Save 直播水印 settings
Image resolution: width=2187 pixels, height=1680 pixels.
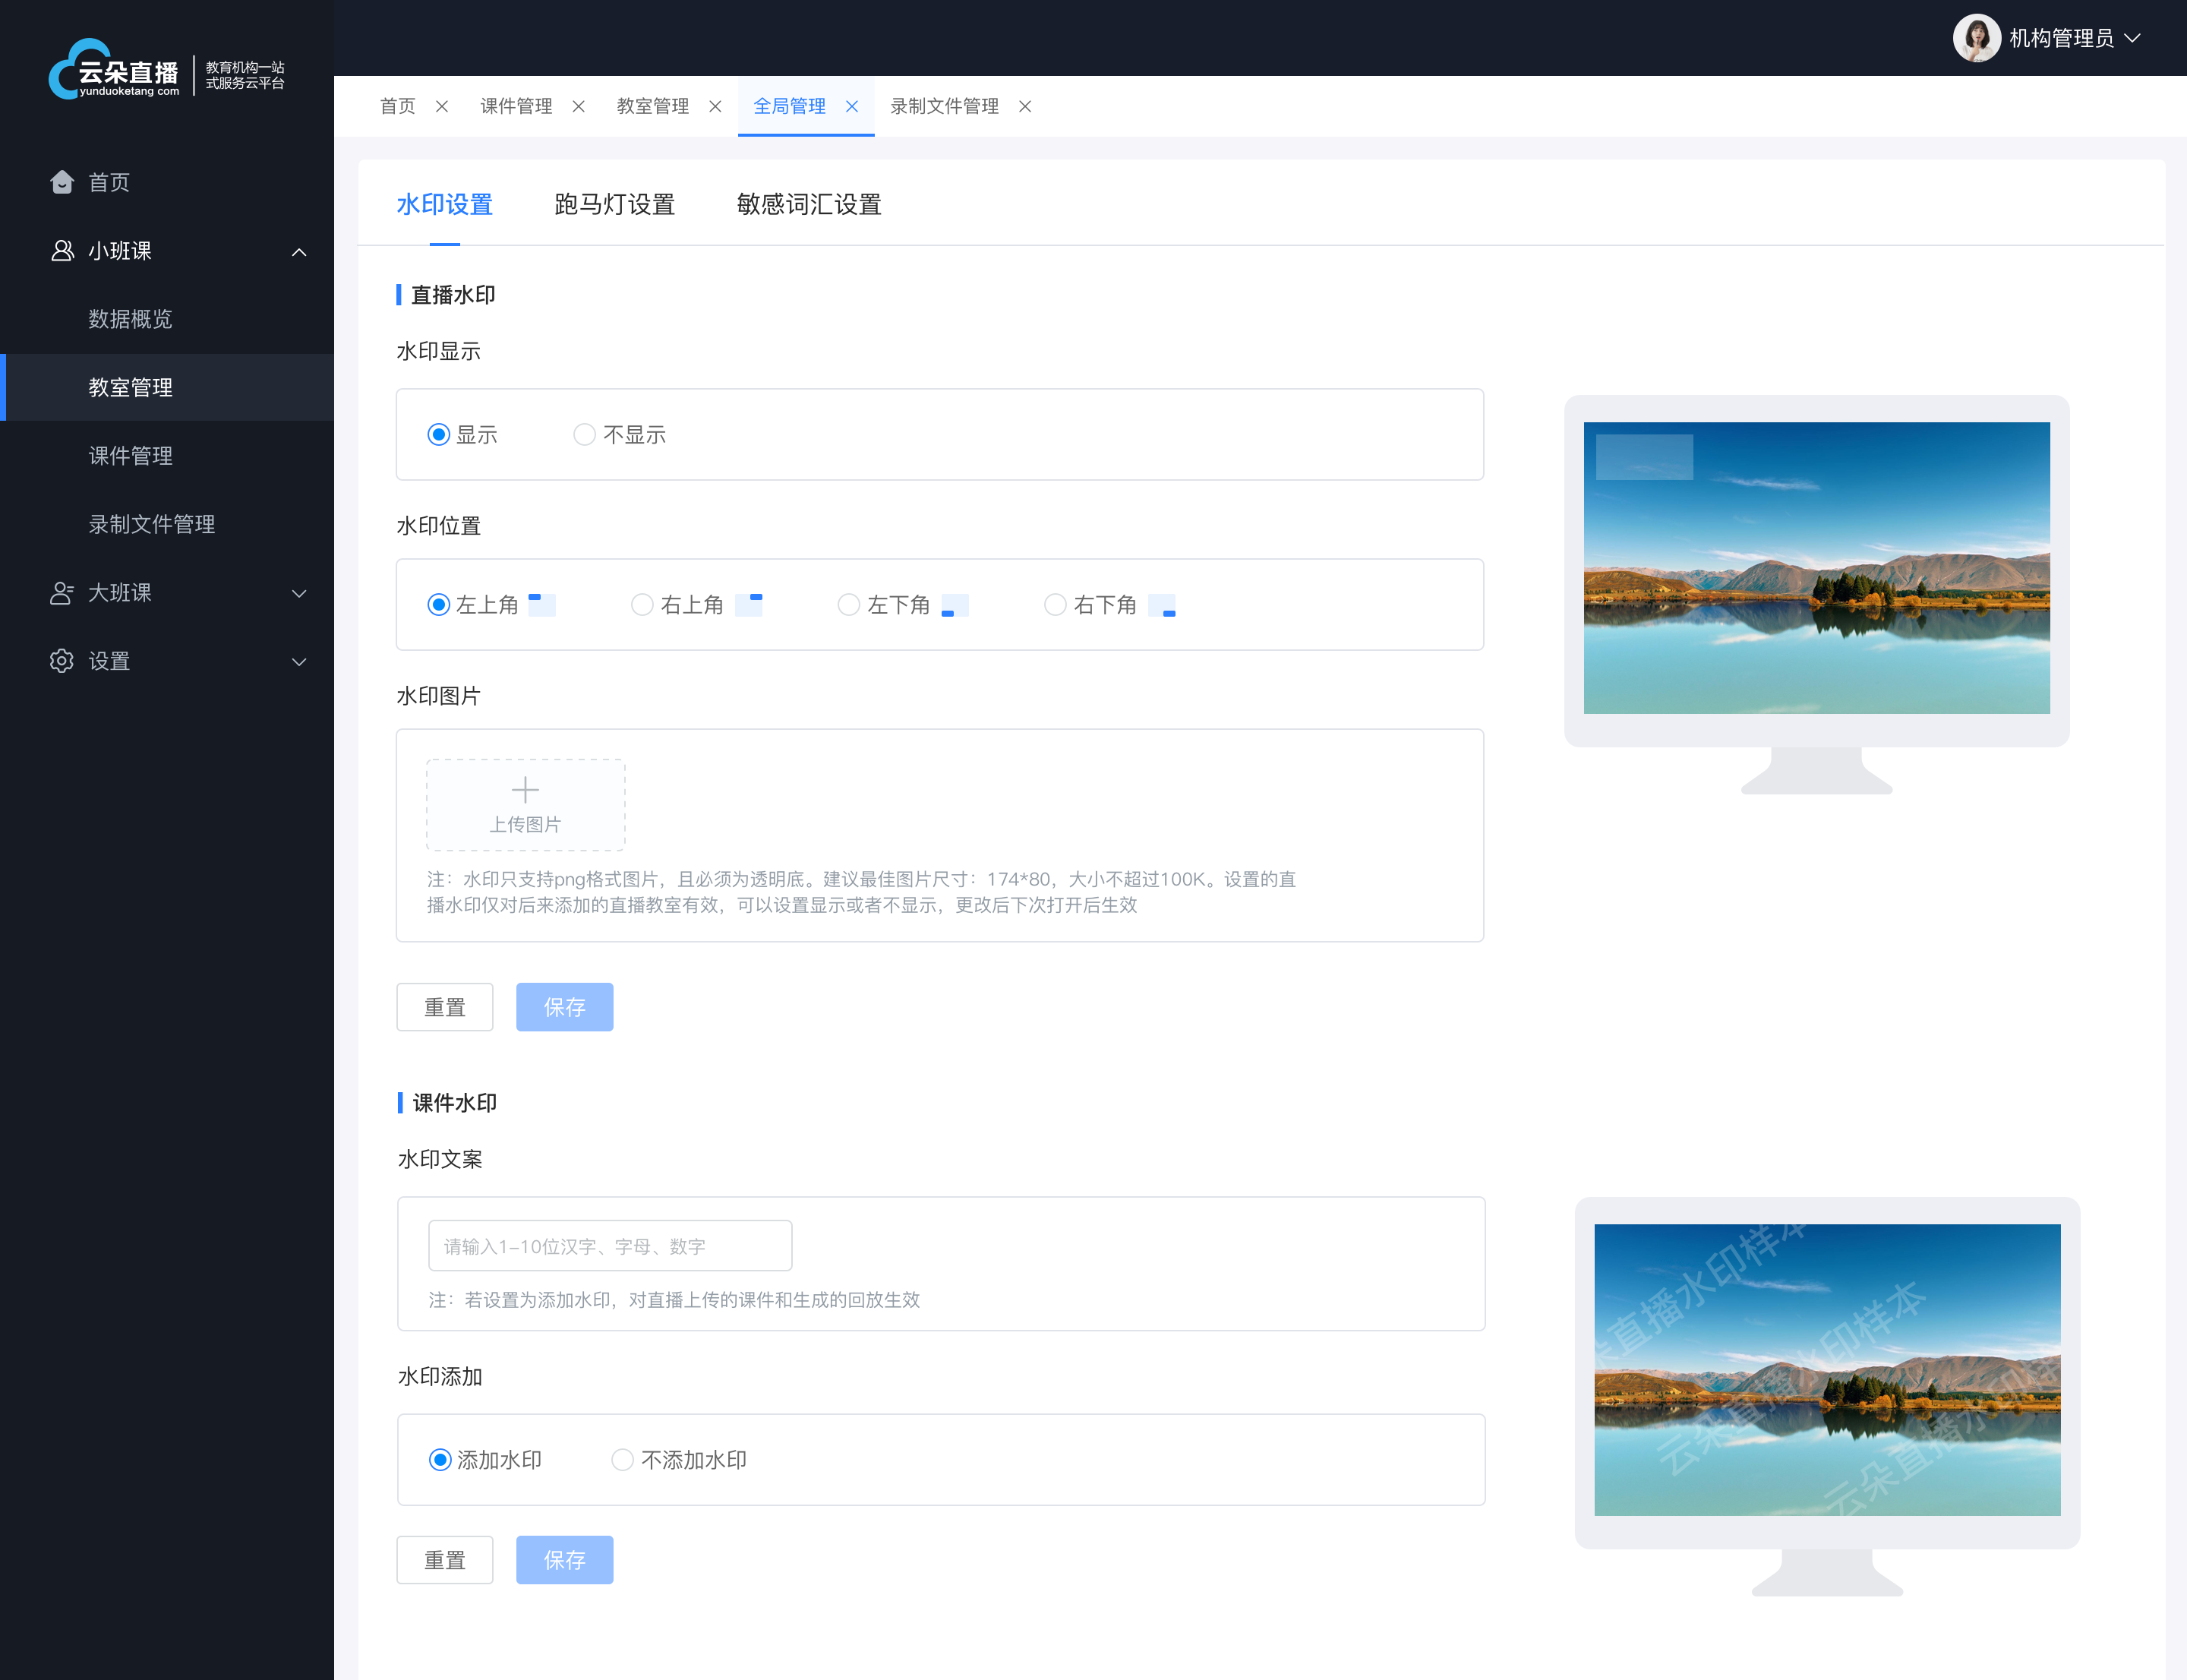tap(564, 1008)
